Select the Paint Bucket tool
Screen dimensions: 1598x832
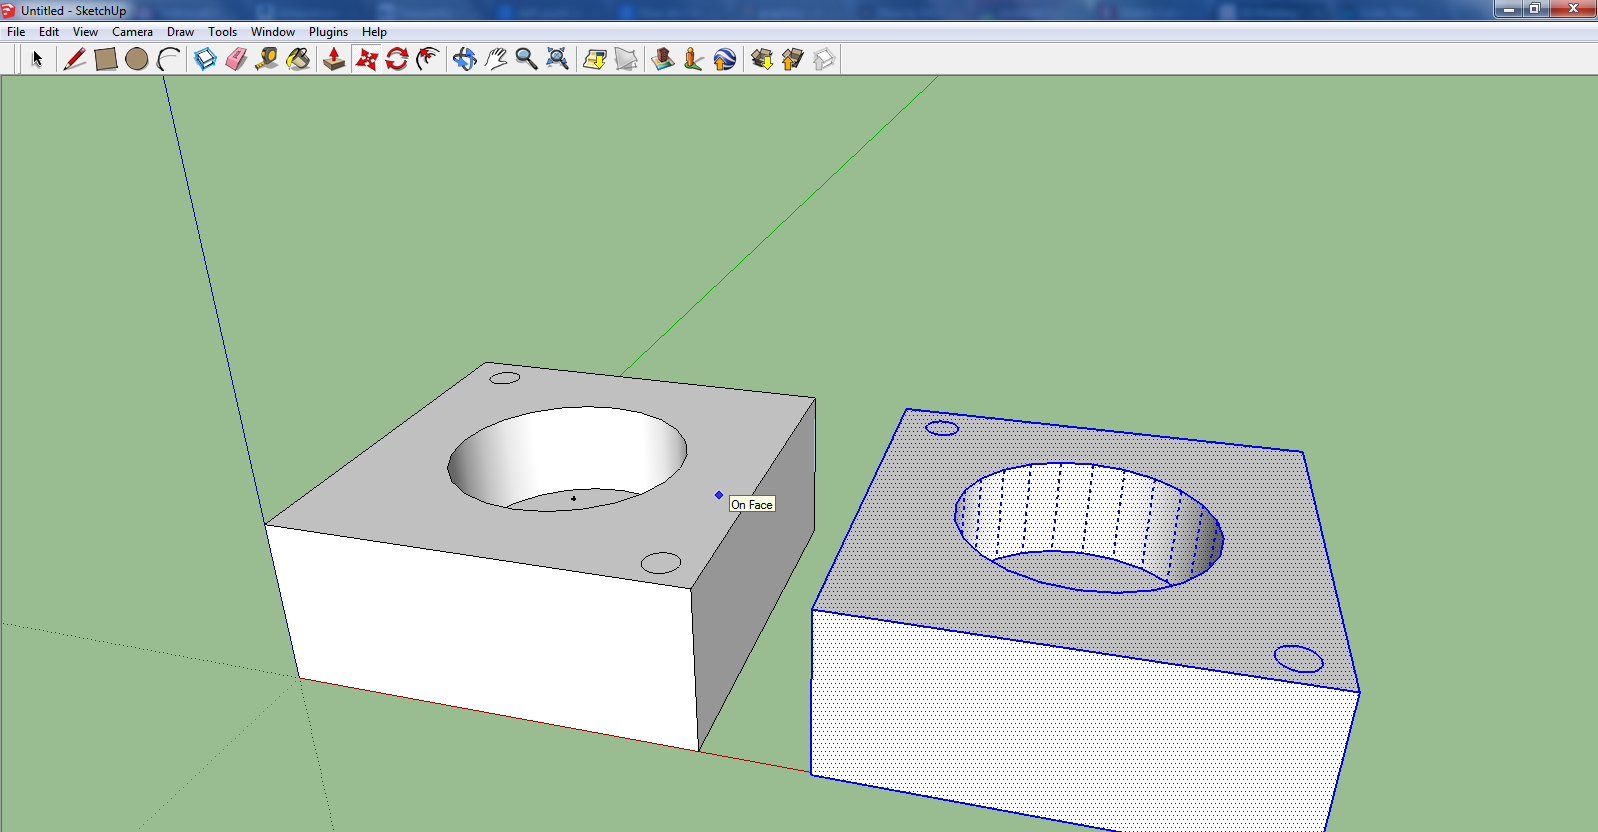click(298, 59)
